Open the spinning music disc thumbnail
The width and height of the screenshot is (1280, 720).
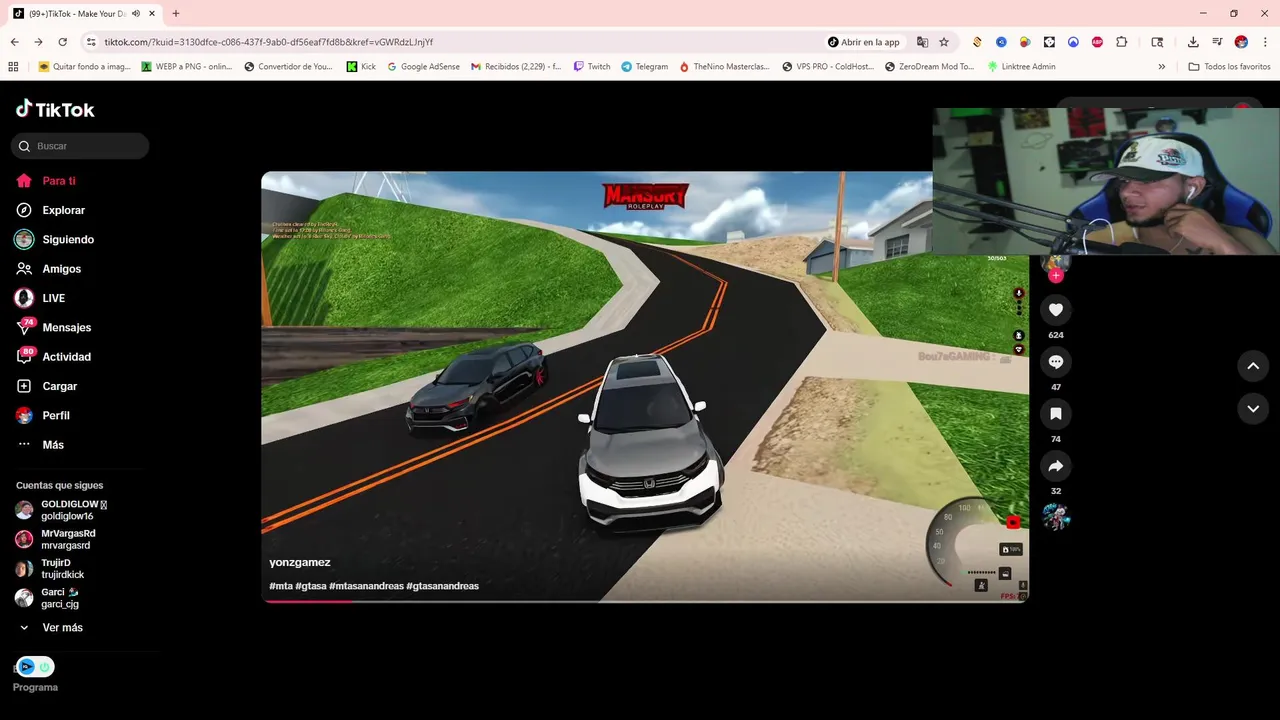point(1055,517)
